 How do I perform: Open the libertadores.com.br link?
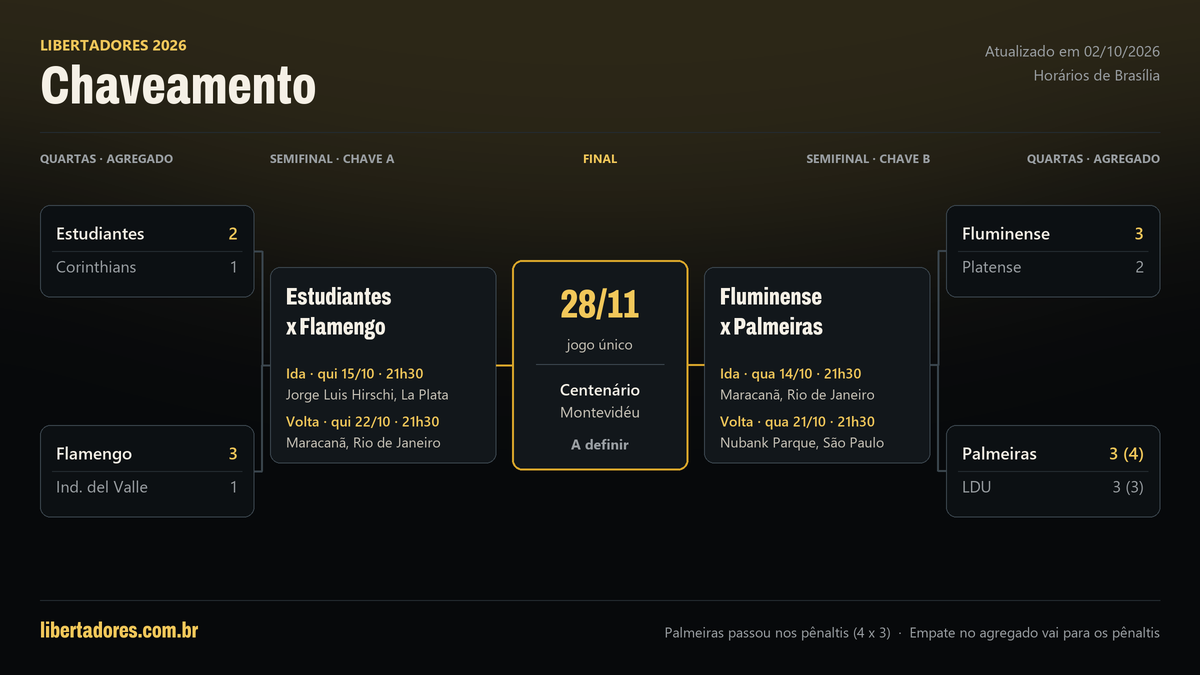pos(119,630)
